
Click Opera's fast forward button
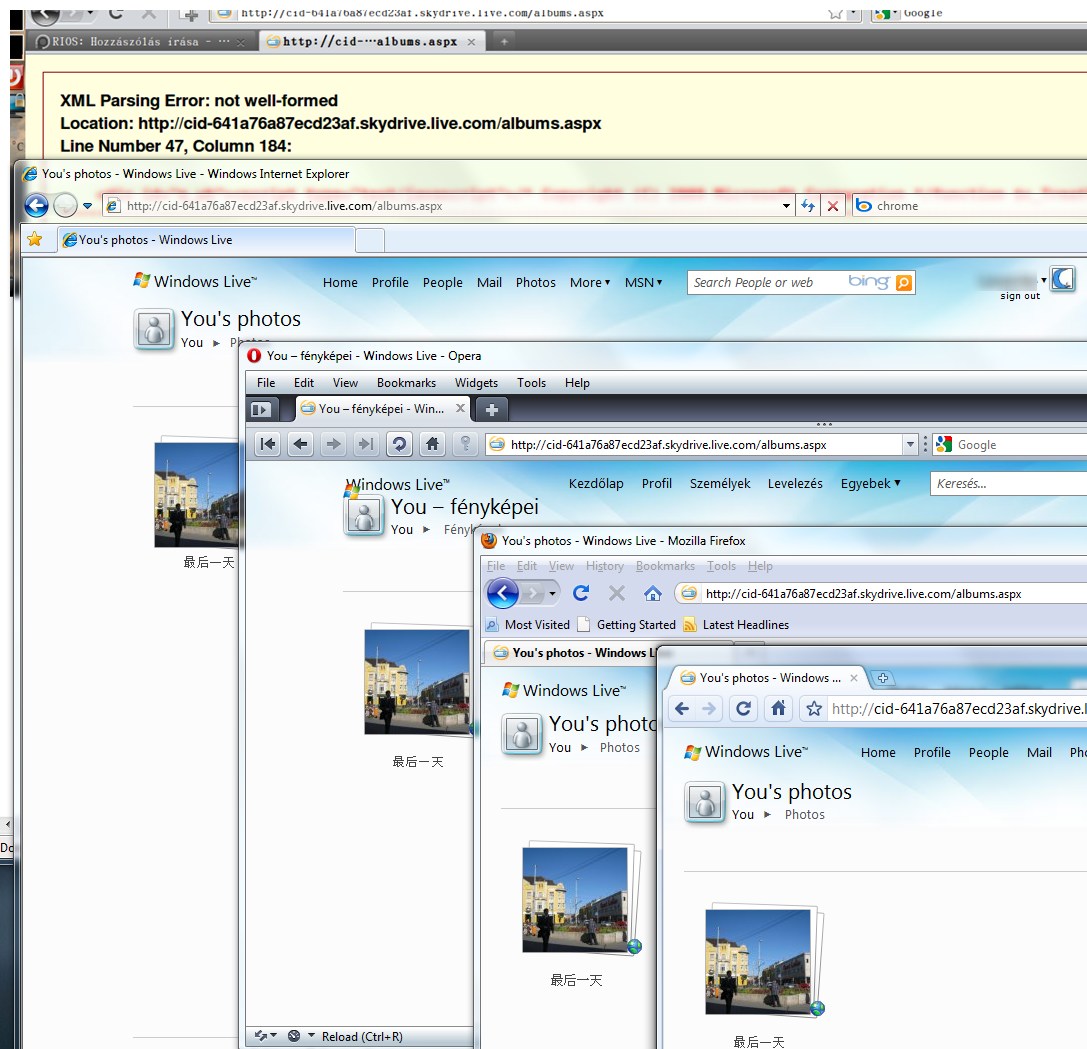(366, 444)
